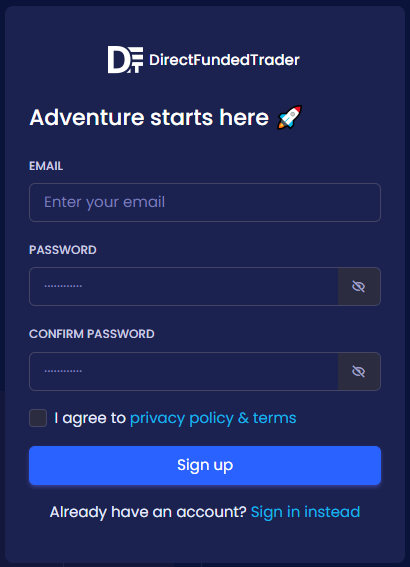Click the blue Sign up button
Viewport: 410px width, 567px height.
click(205, 465)
